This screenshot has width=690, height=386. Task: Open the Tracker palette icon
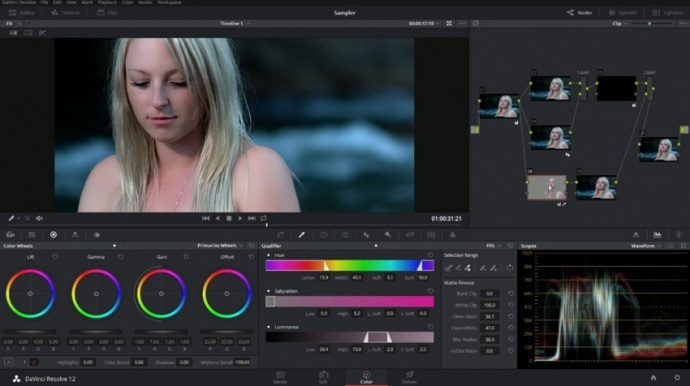pyautogui.click(x=345, y=235)
